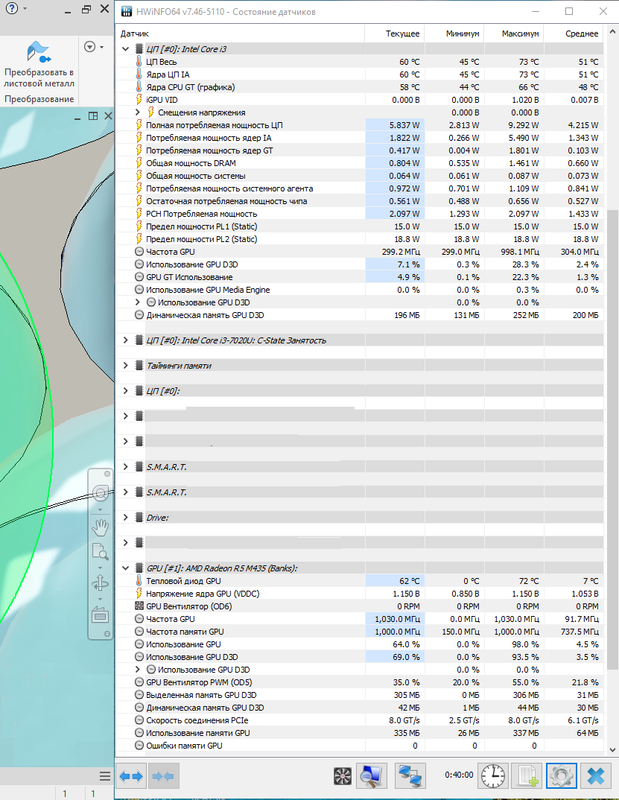
Task: Reset the sensor timer with the clock icon
Action: tap(492, 776)
